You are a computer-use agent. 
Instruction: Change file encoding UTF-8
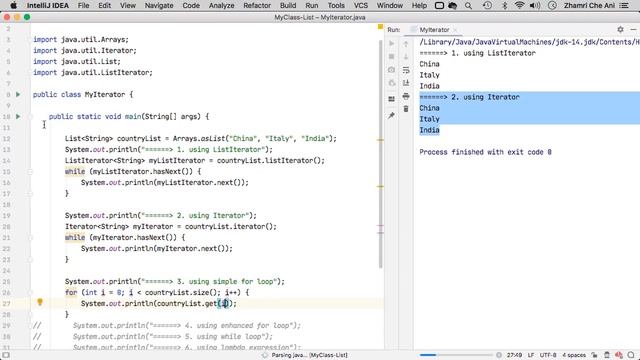[x=548, y=355]
